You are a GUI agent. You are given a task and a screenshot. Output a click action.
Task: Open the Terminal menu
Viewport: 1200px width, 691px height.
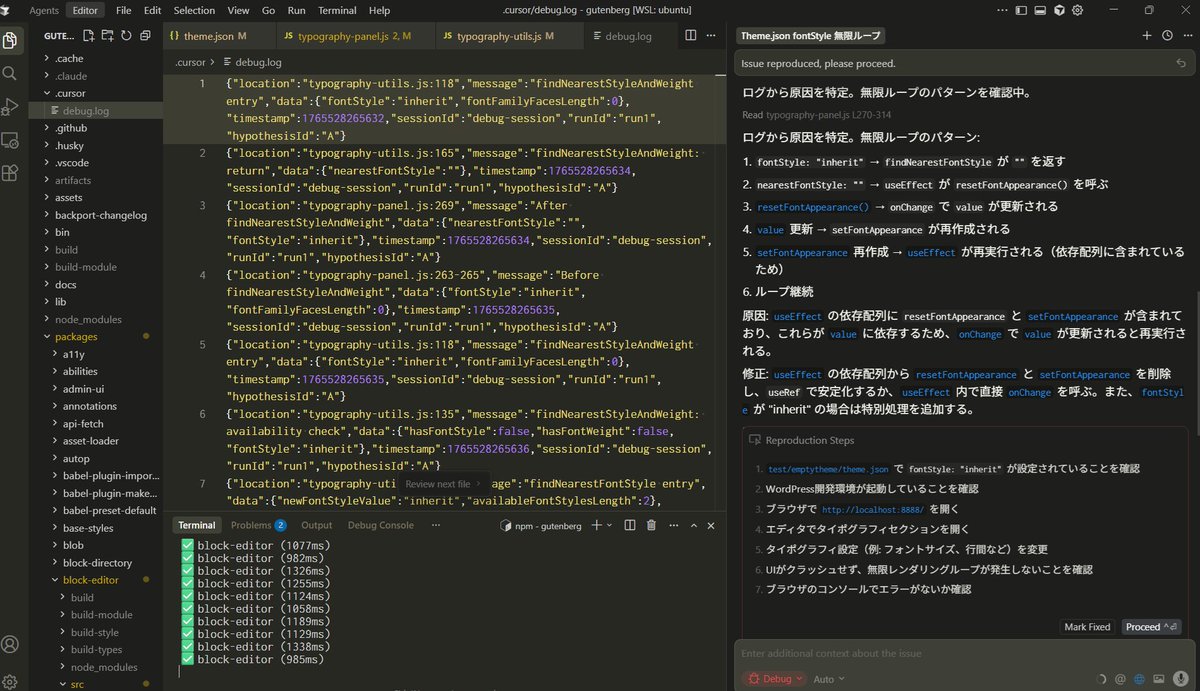point(337,10)
